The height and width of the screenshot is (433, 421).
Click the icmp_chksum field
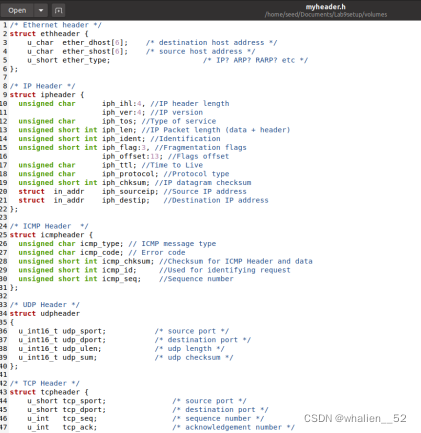(128, 261)
